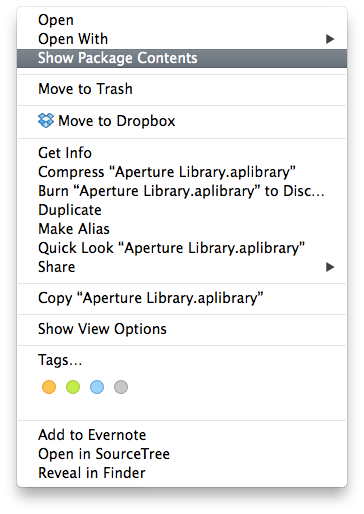Apply the orange tag color
This screenshot has width=364, height=514.
pos(49,387)
